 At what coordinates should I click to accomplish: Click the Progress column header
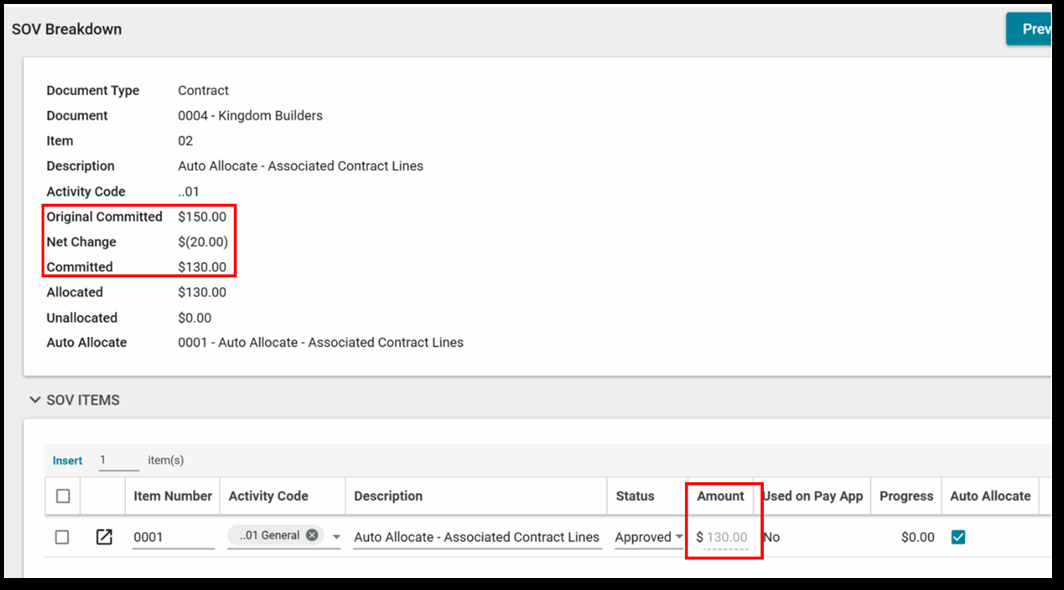(x=906, y=496)
